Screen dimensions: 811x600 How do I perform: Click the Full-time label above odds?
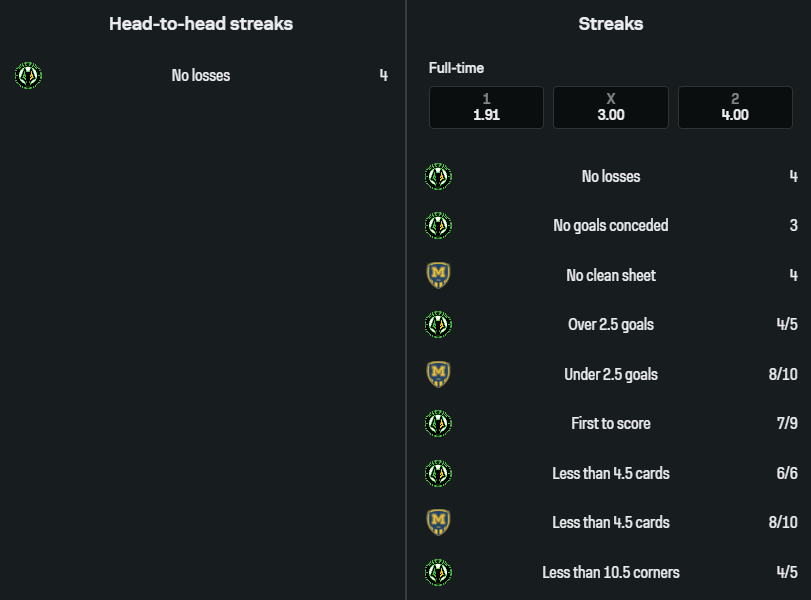[456, 68]
